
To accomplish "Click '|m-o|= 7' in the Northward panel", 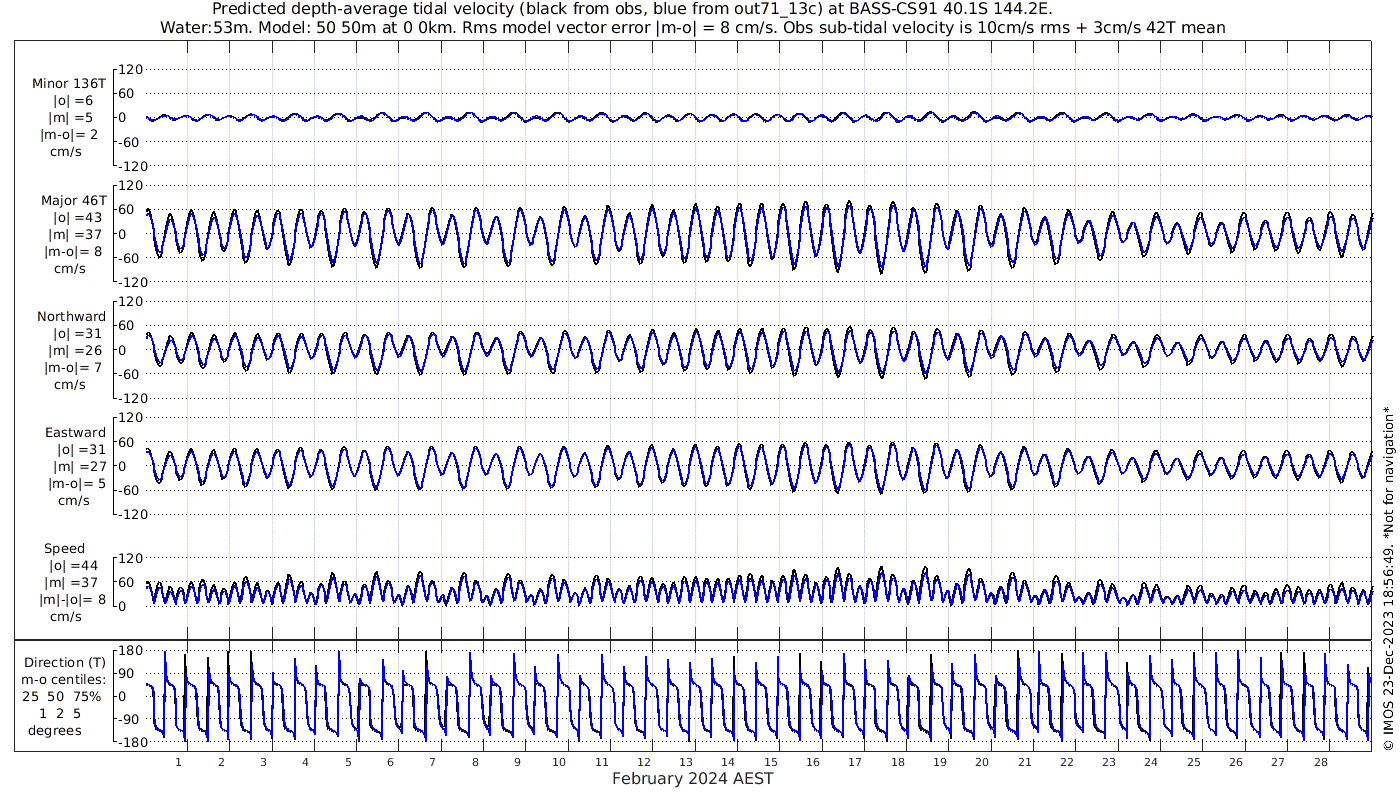I will pyautogui.click(x=73, y=367).
